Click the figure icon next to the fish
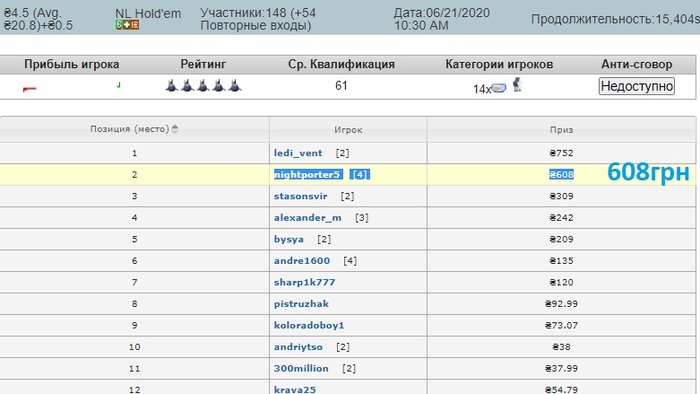Image resolution: width=700 pixels, height=394 pixels. pyautogui.click(x=517, y=84)
